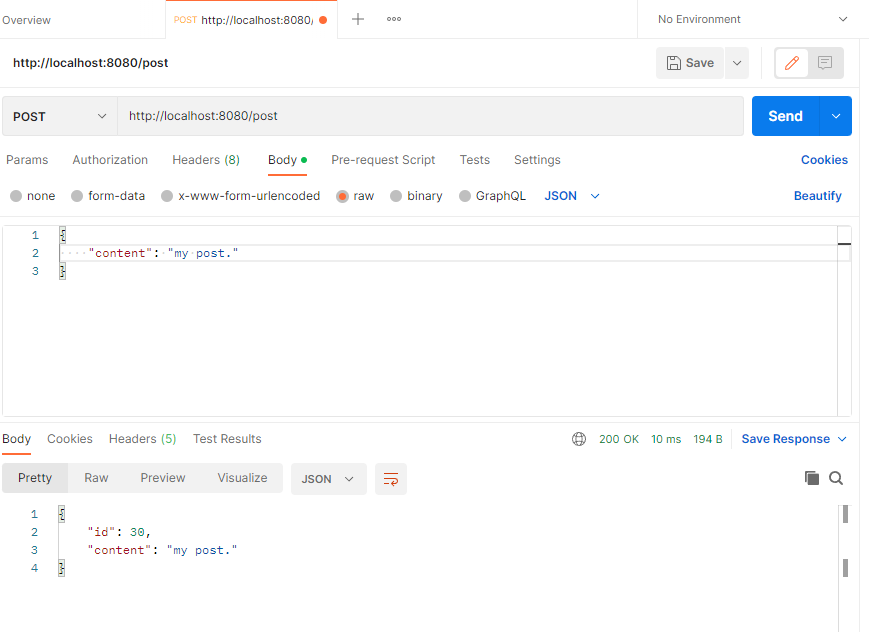Open the Tests tab
This screenshot has width=869, height=632.
tap(475, 160)
